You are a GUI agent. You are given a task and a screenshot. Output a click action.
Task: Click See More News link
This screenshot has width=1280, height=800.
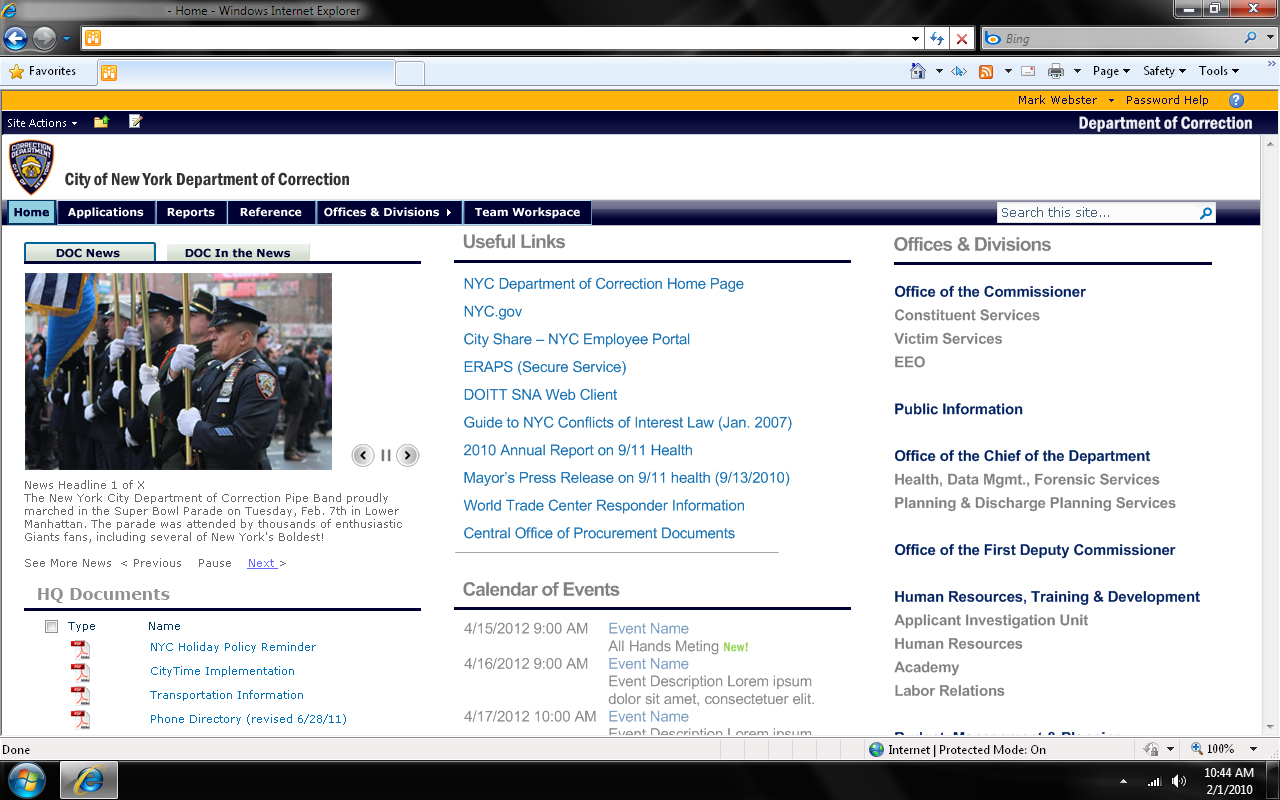click(68, 563)
